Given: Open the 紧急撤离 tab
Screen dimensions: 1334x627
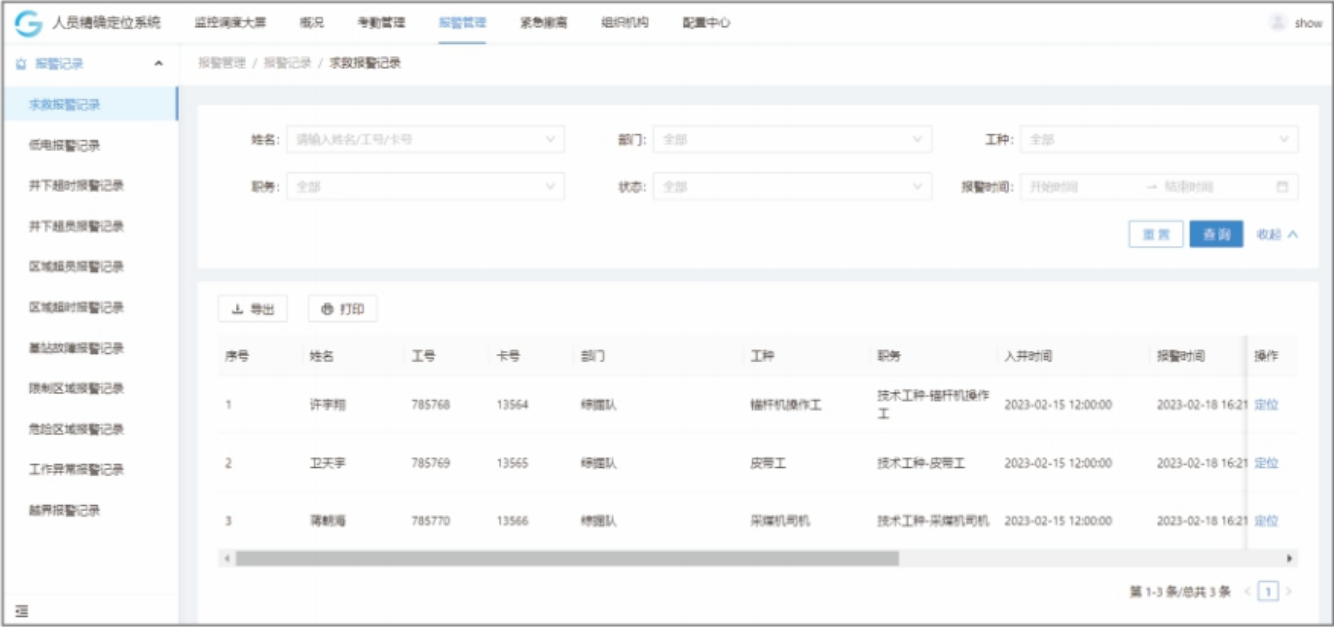Looking at the screenshot, I should pos(543,23).
